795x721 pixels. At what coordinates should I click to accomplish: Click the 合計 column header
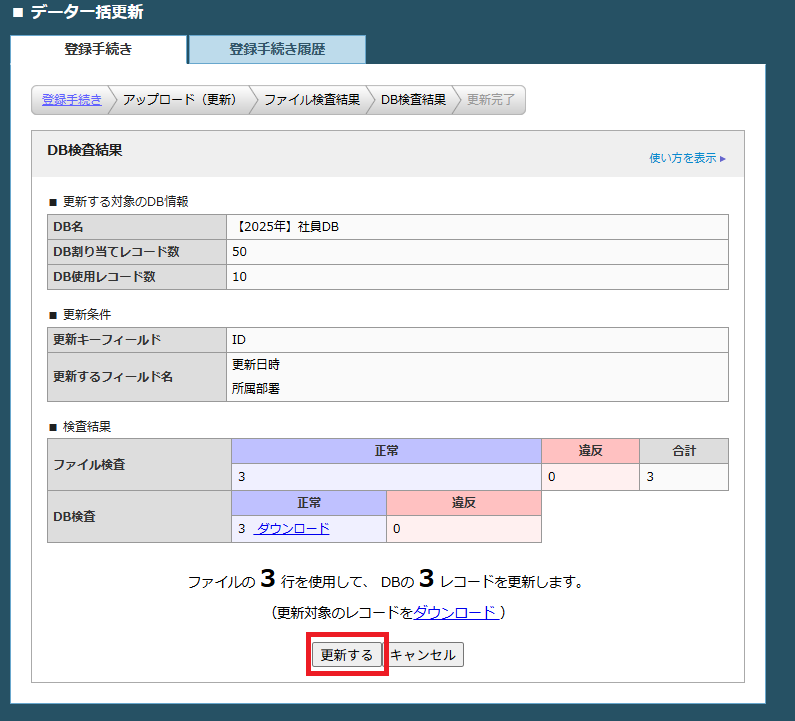click(684, 451)
